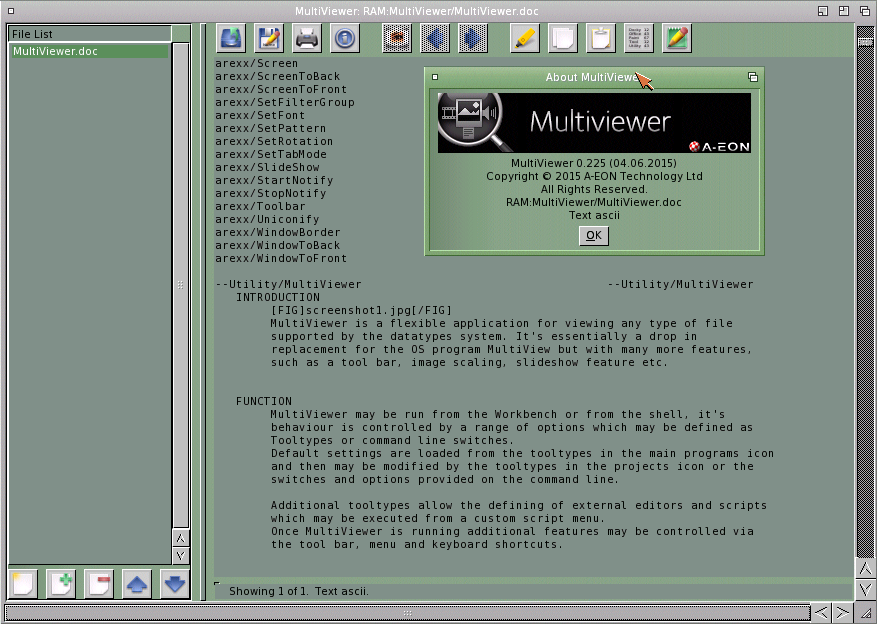Click the main window vertical scroll down arrow

(866, 589)
